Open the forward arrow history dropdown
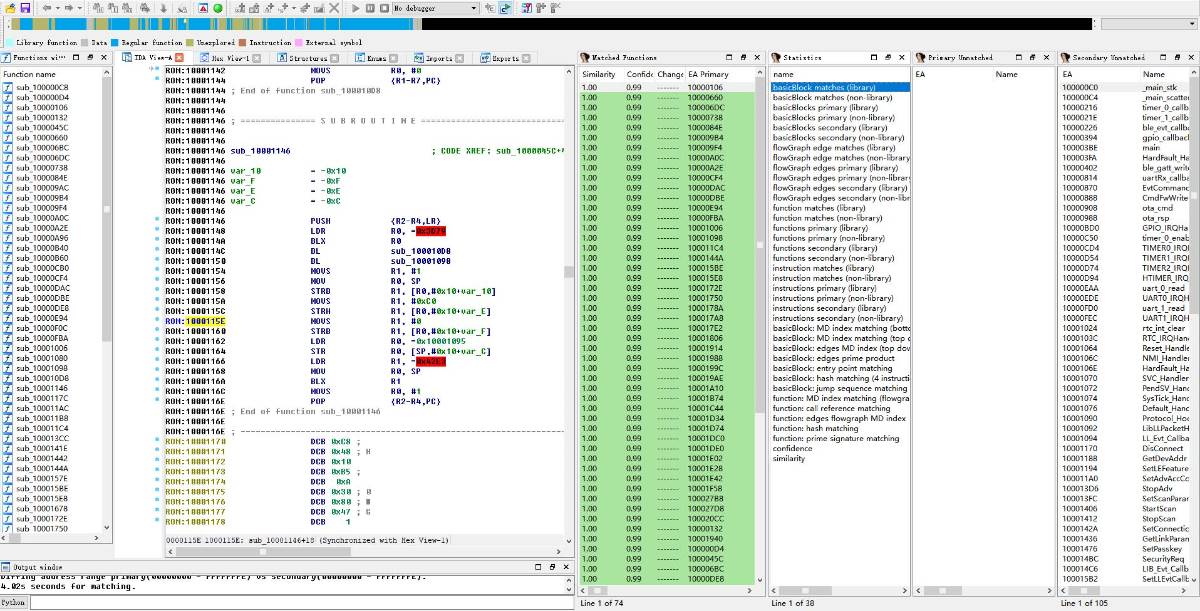This screenshot has height=611, width=1200. [80, 8]
